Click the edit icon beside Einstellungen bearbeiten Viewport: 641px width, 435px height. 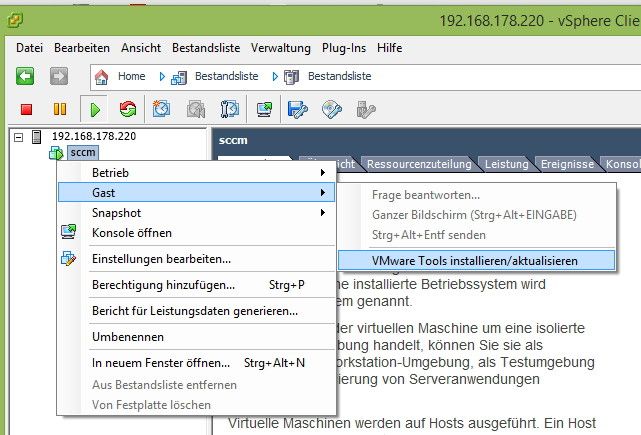[68, 258]
